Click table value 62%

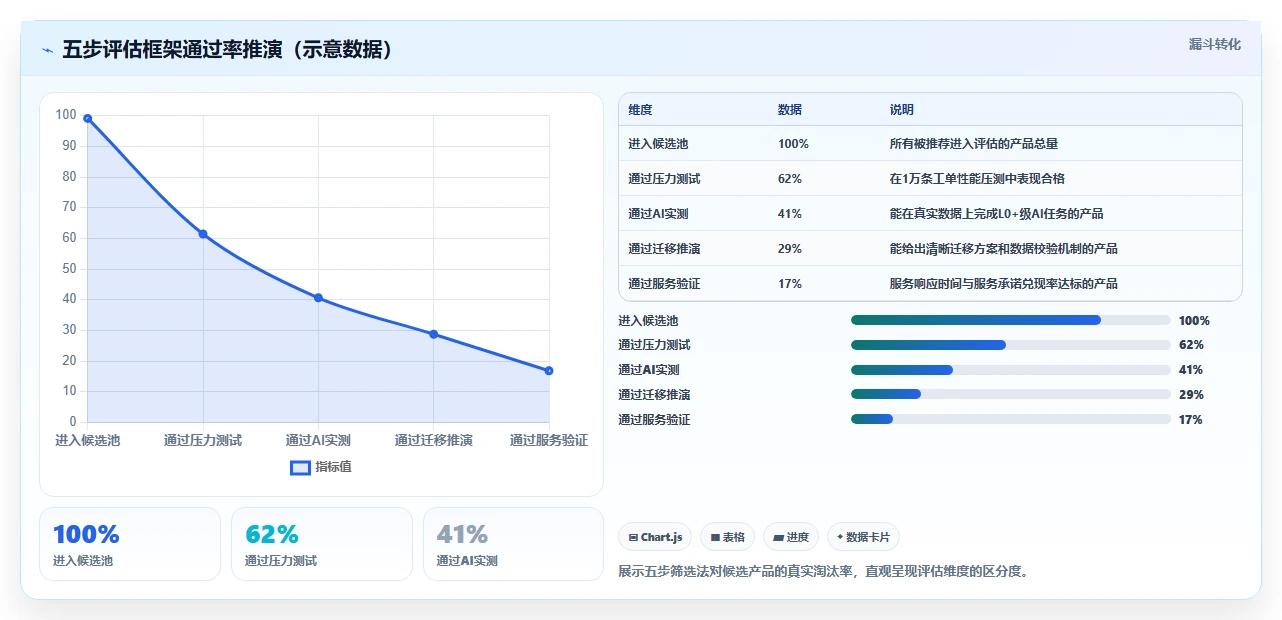[790, 179]
